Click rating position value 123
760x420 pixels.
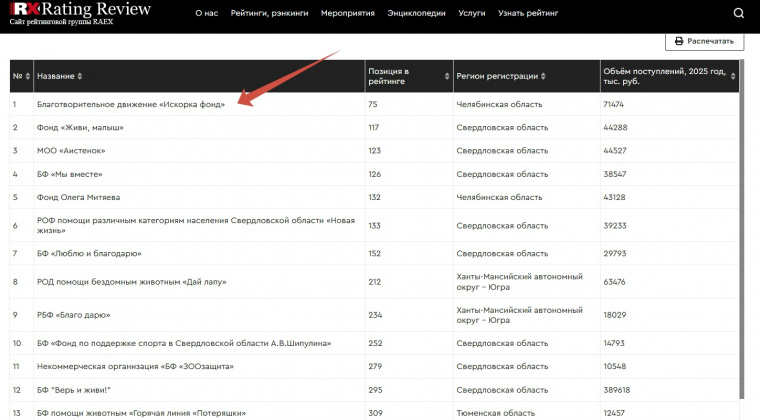click(375, 151)
